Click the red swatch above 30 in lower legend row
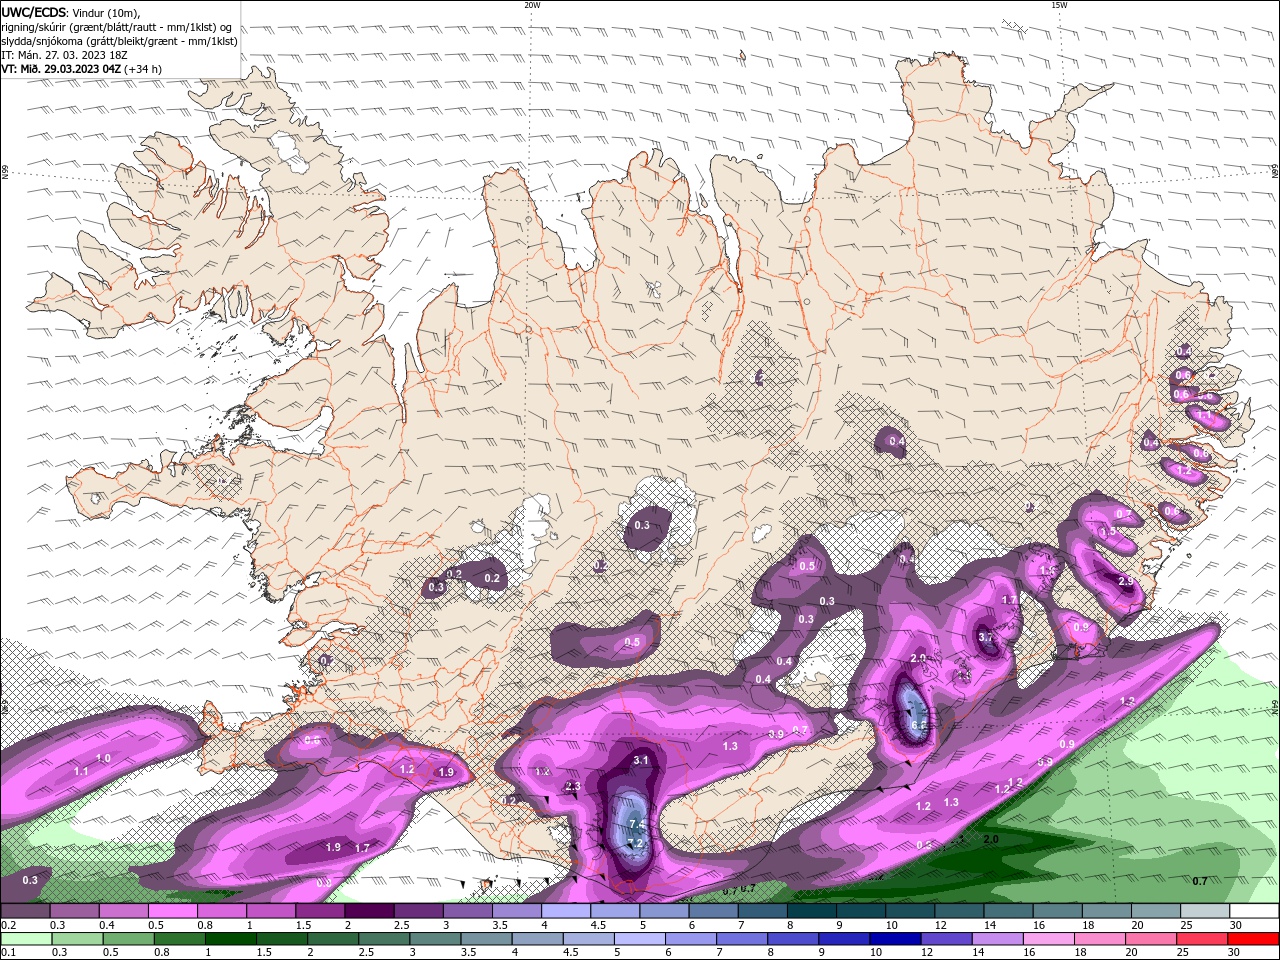The image size is (1280, 960). [1254, 939]
